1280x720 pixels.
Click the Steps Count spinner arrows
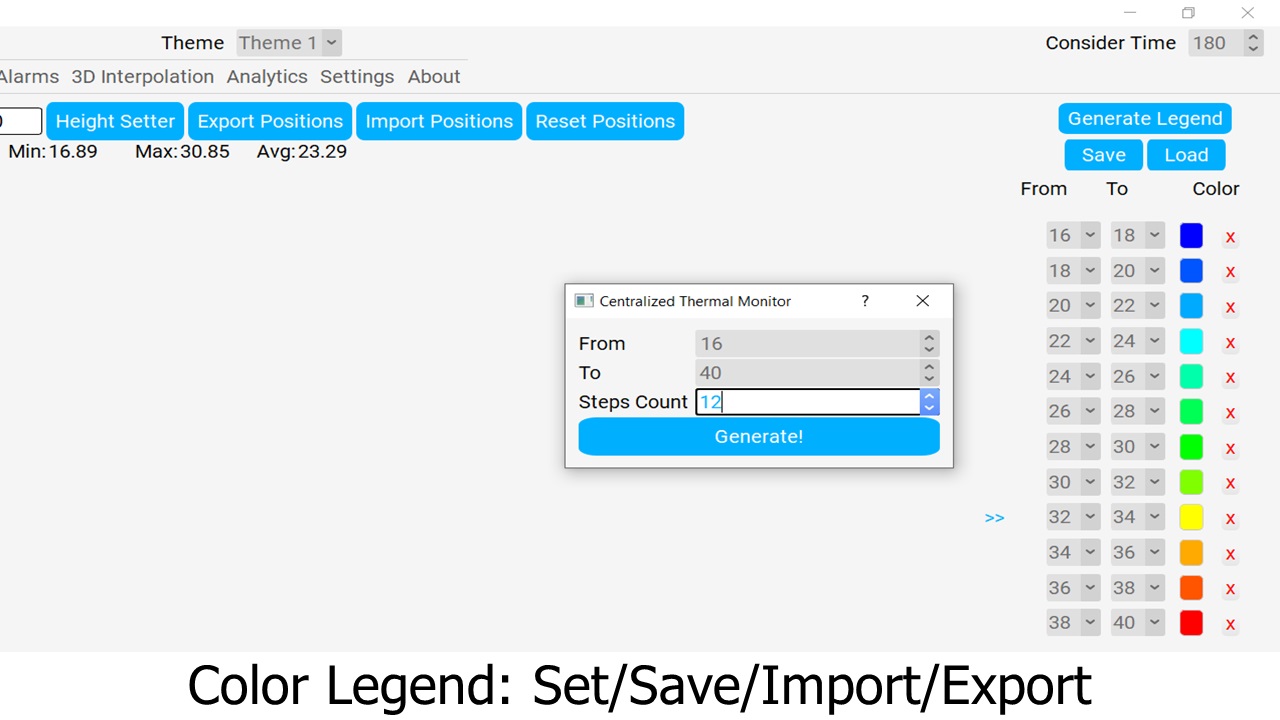click(929, 402)
